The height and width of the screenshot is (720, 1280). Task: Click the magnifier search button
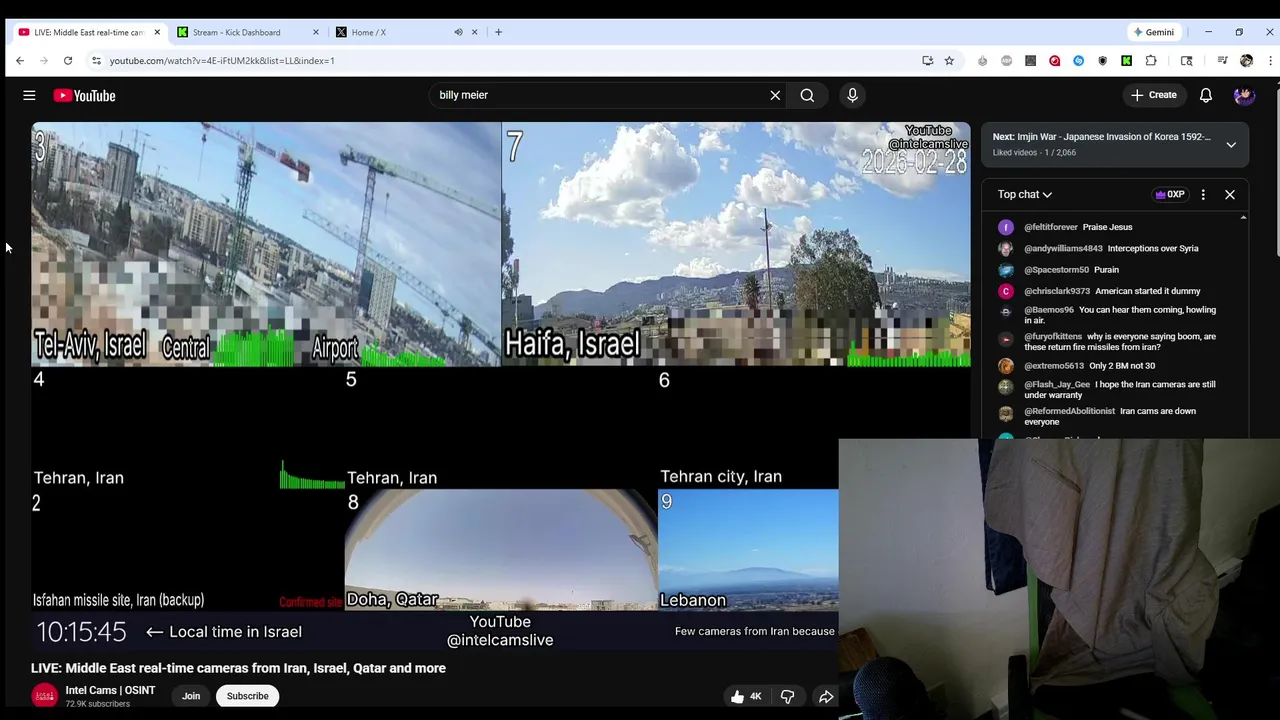tap(807, 95)
